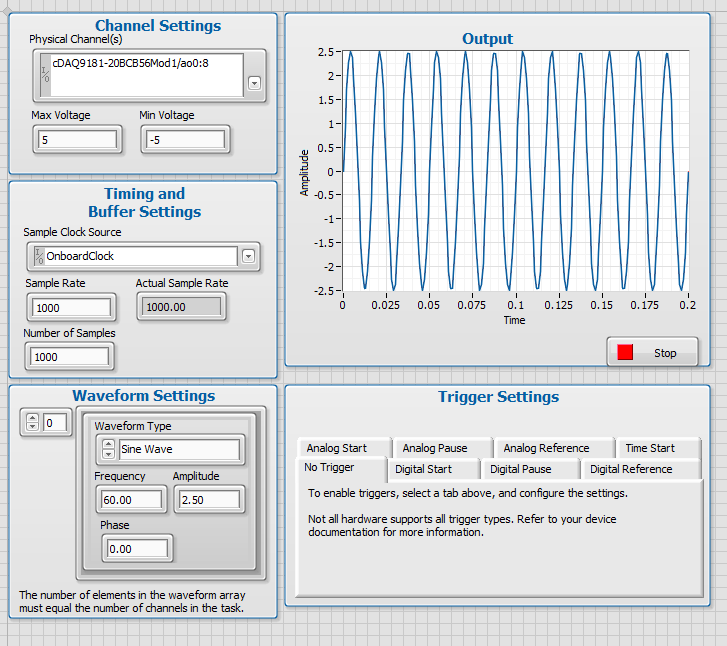
Task: Open the Physical Channel(s) dropdown arrow
Action: tap(254, 83)
